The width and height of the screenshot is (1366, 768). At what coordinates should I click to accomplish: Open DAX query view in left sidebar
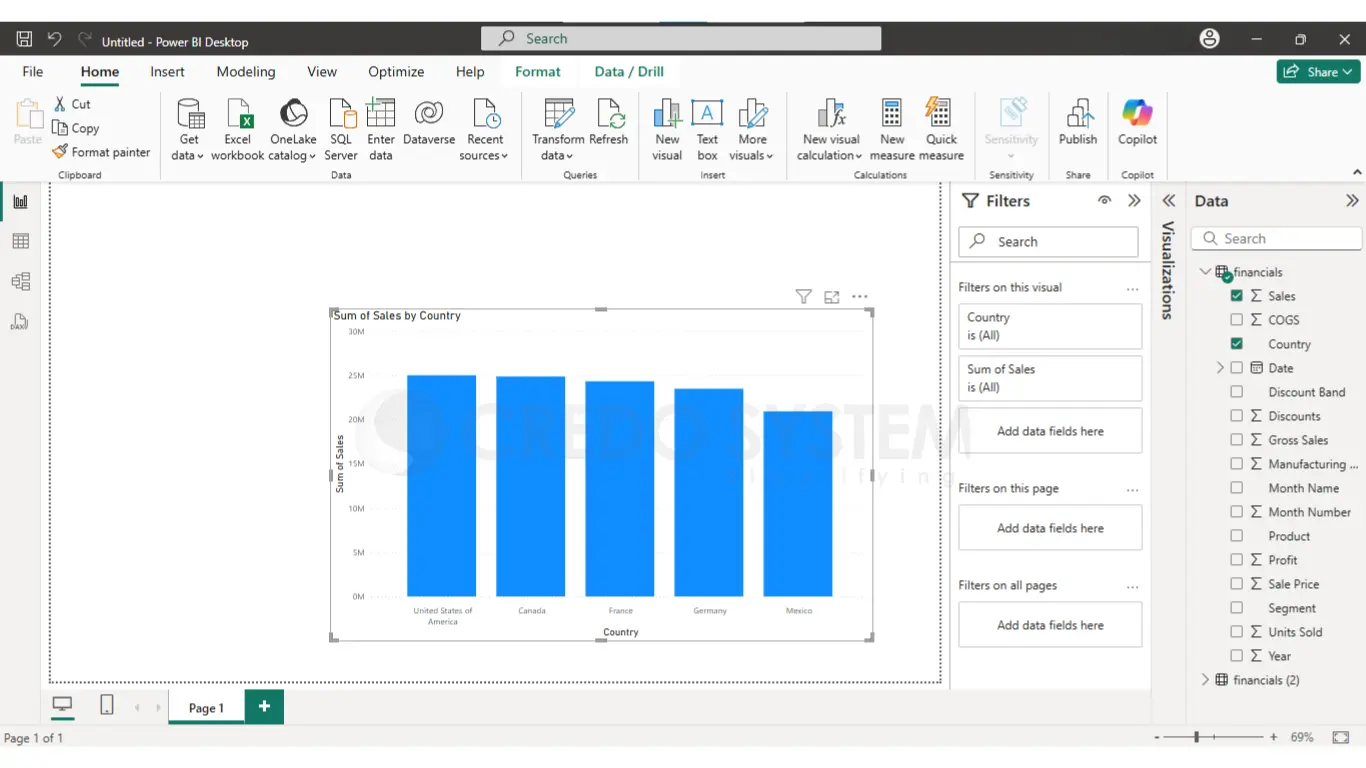[x=20, y=322]
